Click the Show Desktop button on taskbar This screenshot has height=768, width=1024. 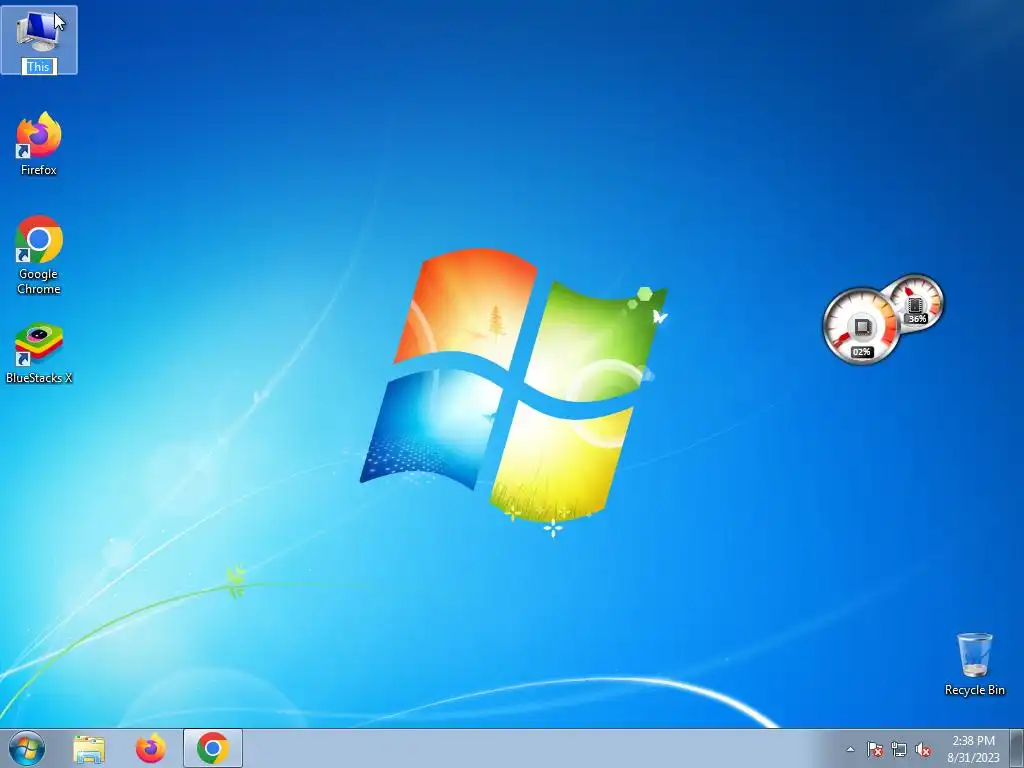click(1017, 748)
